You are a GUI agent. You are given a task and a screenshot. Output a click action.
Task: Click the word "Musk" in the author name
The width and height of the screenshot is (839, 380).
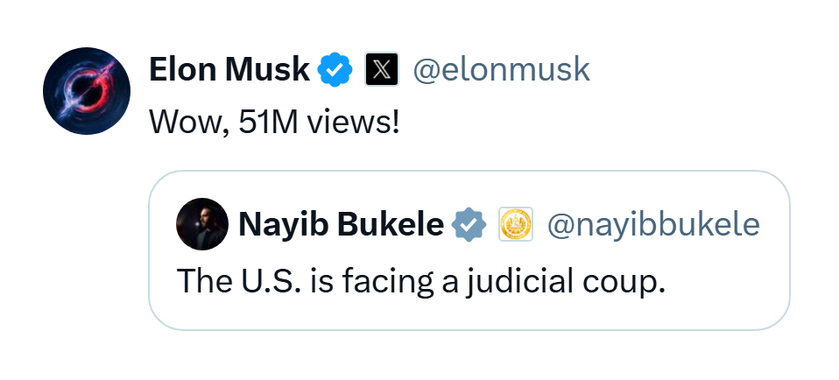pyautogui.click(x=268, y=70)
